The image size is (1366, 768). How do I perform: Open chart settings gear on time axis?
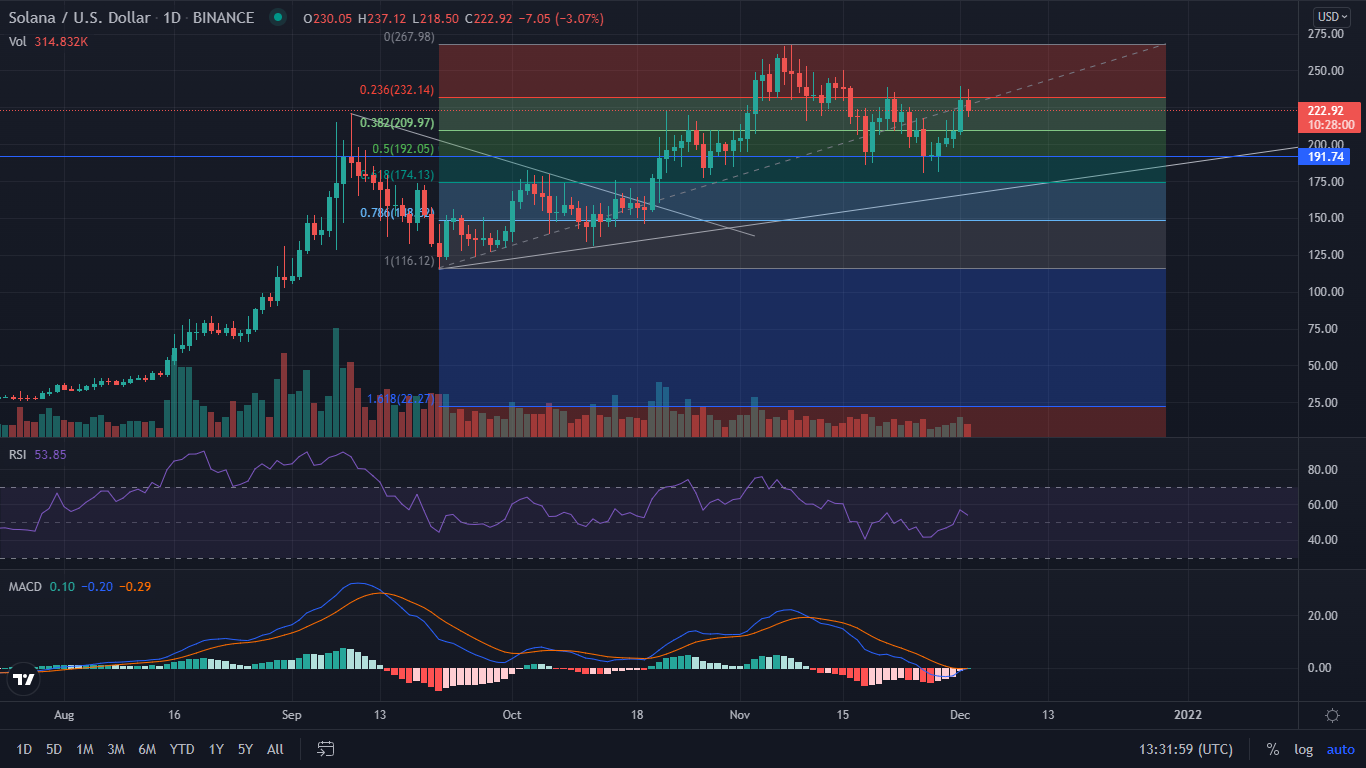[1332, 715]
